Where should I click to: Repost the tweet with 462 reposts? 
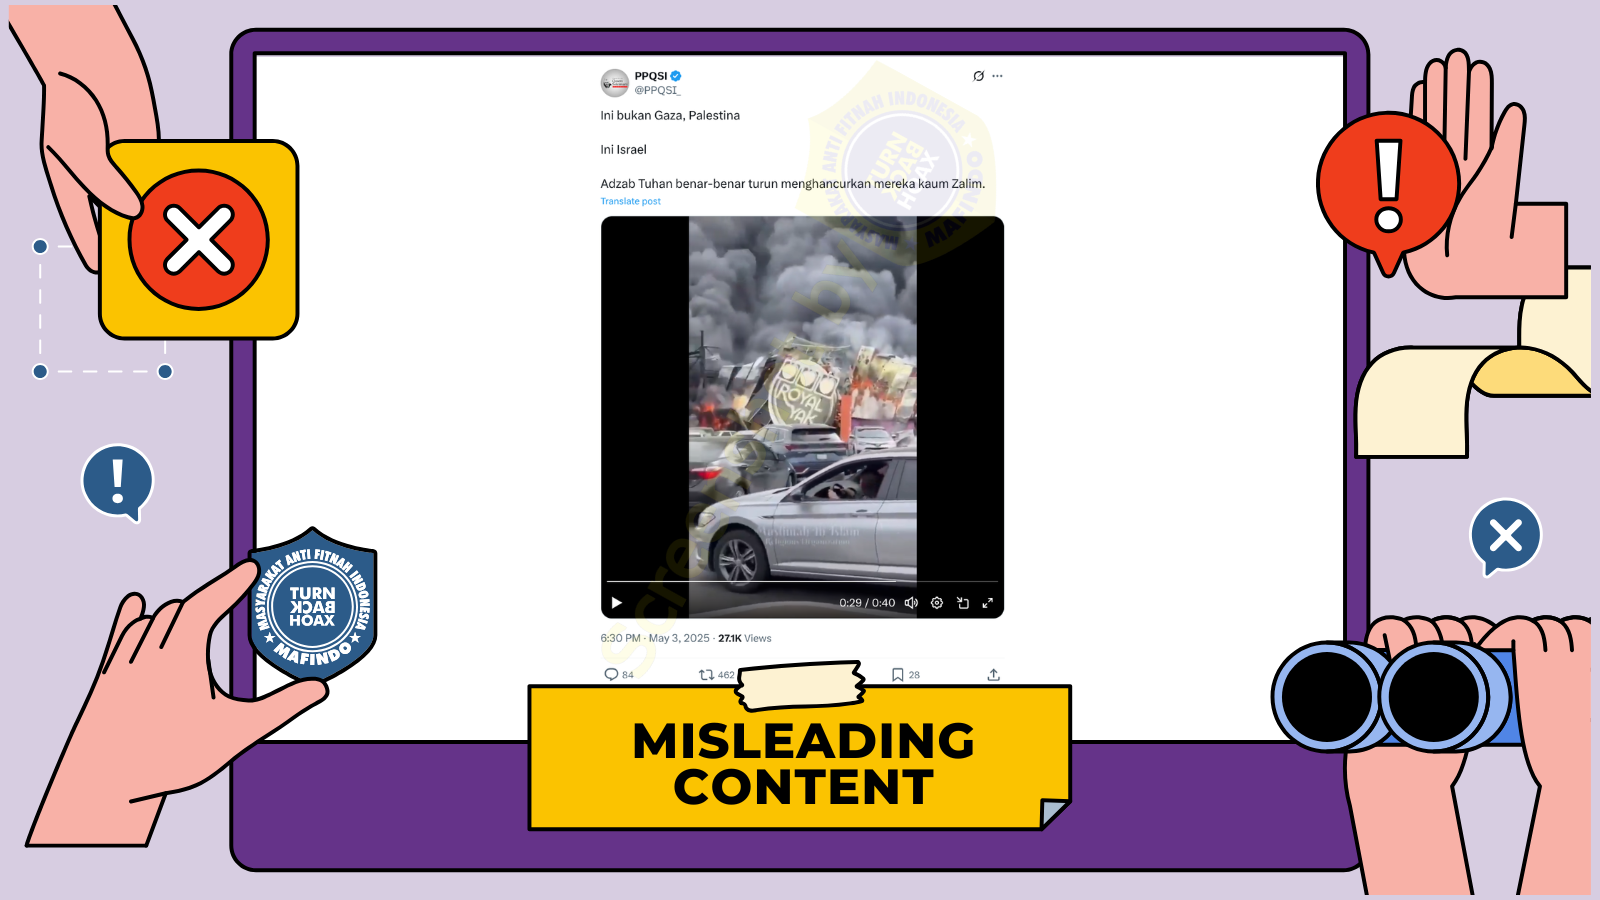pyautogui.click(x=707, y=675)
